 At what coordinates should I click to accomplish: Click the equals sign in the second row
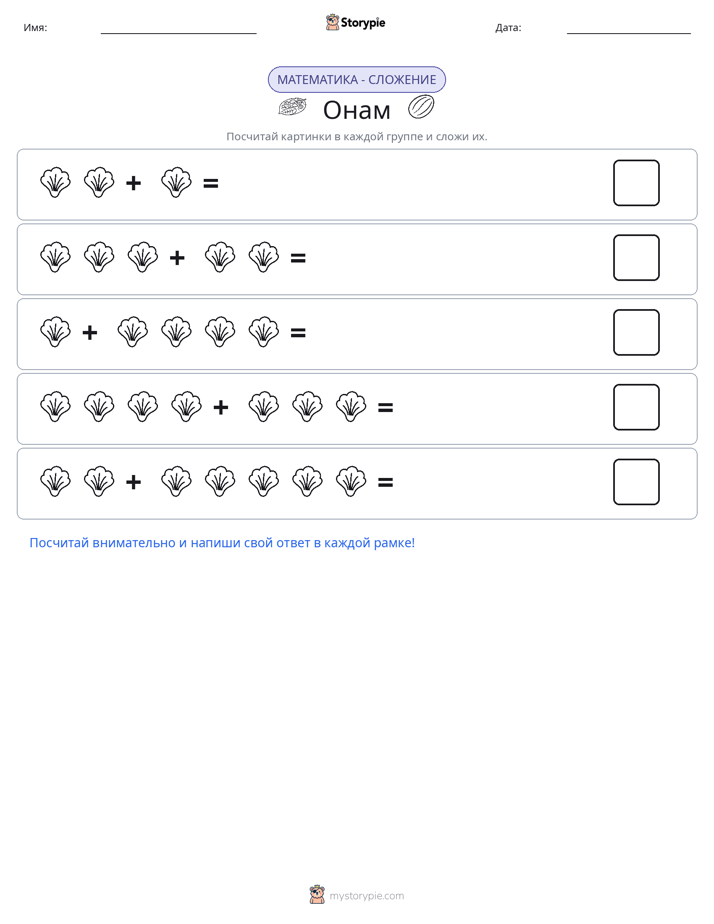pos(298,258)
